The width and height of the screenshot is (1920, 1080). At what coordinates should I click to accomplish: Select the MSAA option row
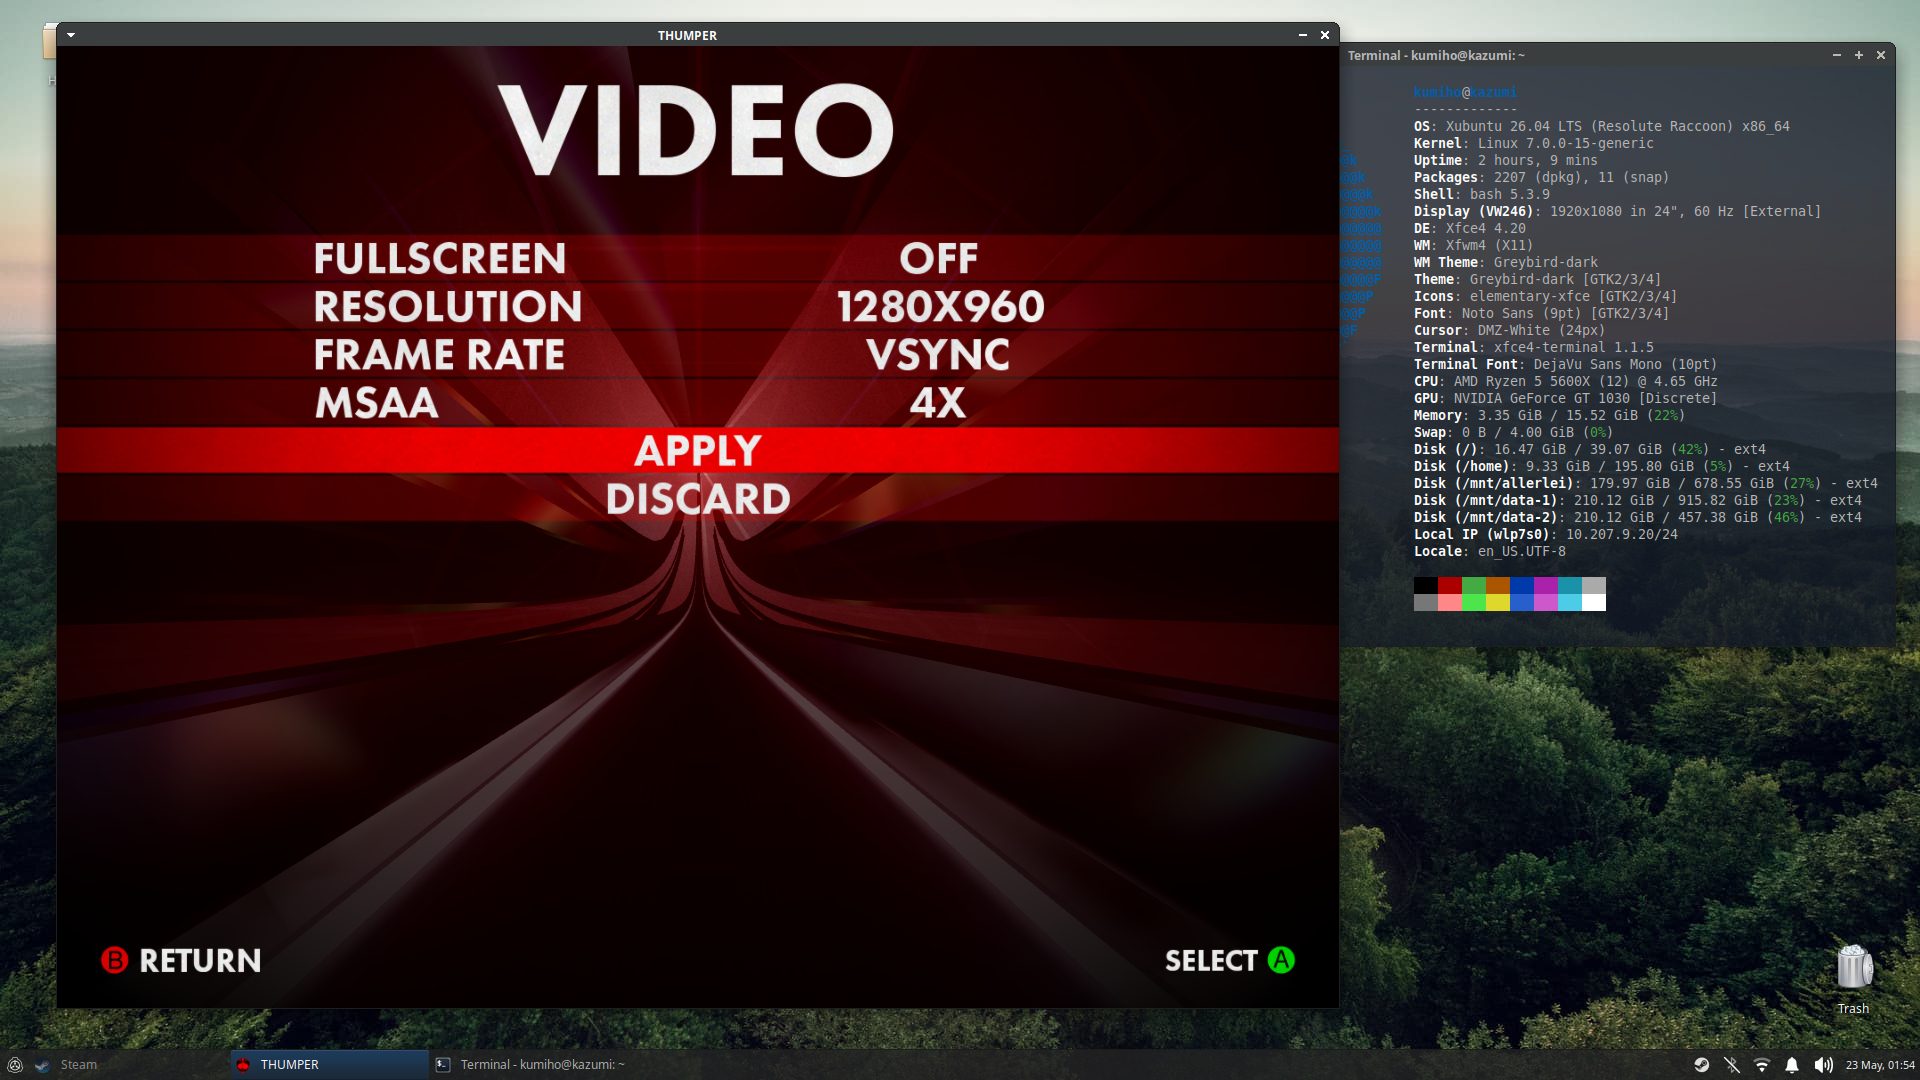tap(698, 402)
